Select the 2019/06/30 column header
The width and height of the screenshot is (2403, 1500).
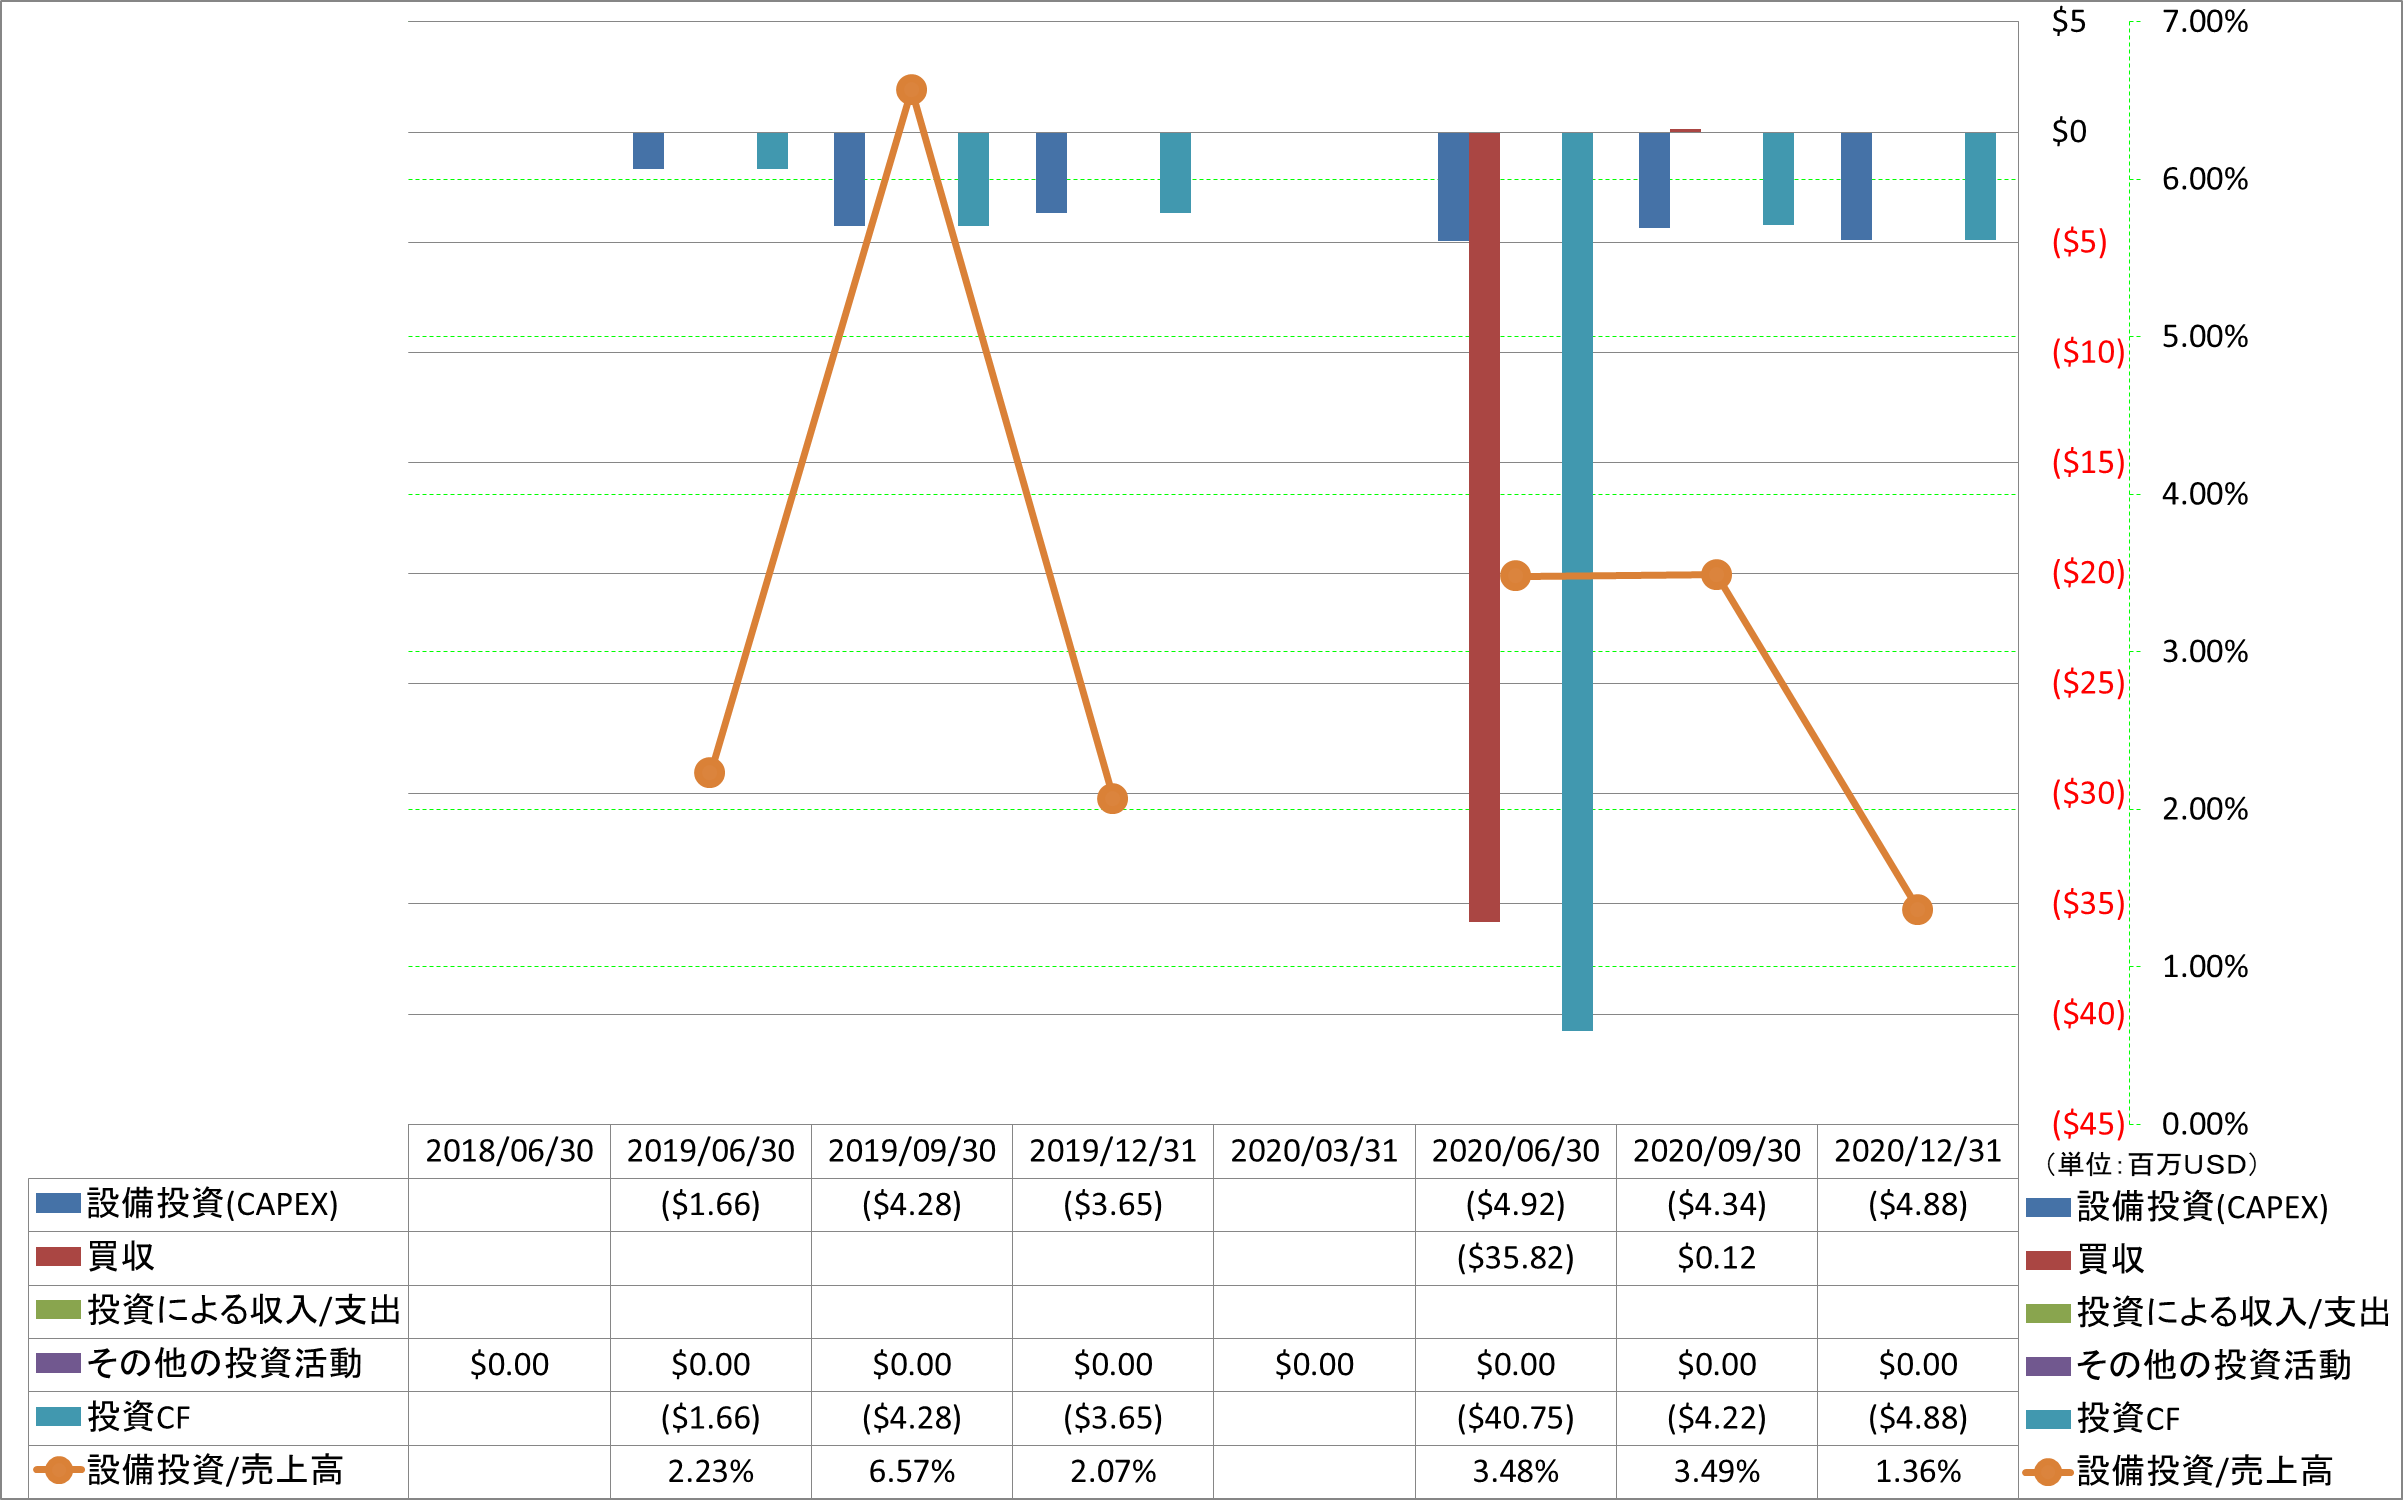pyautogui.click(x=710, y=1151)
